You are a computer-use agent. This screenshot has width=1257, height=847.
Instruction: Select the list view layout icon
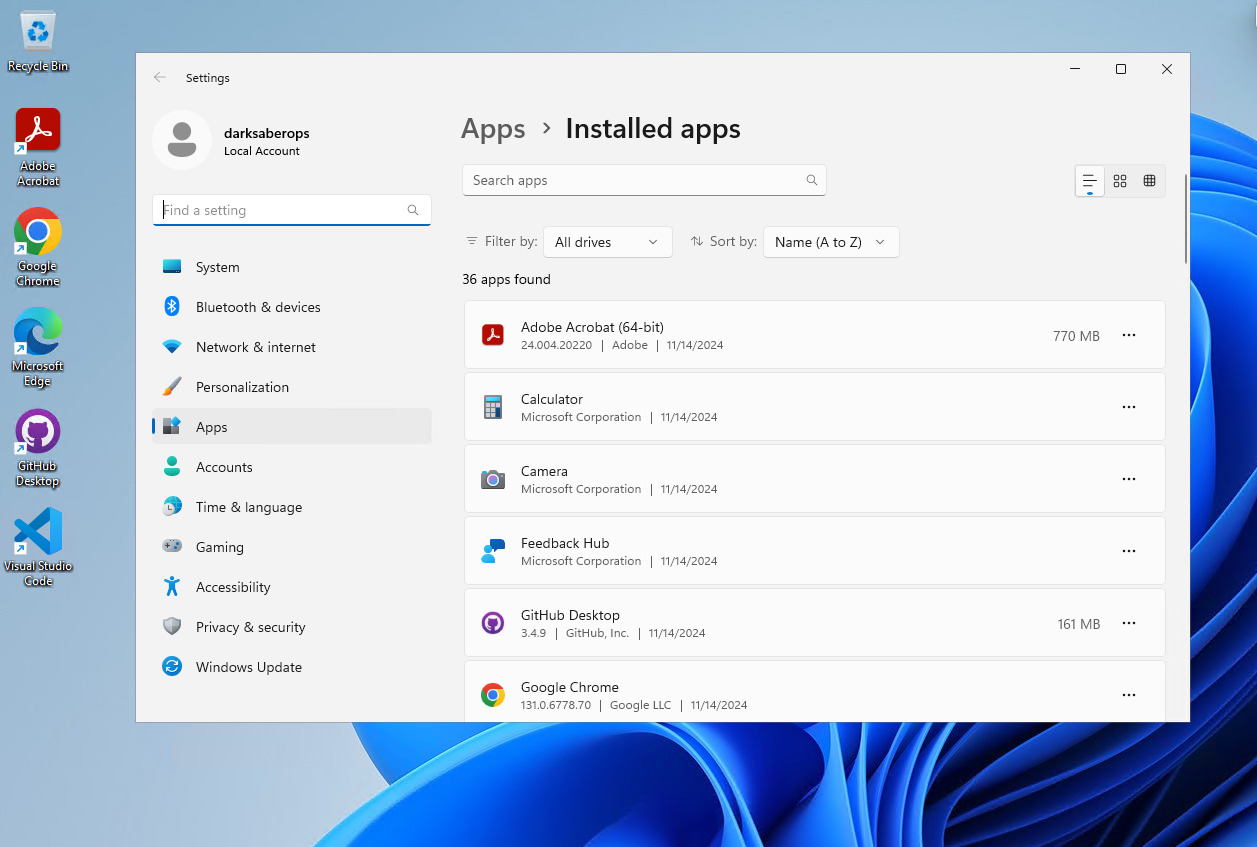(1090, 181)
